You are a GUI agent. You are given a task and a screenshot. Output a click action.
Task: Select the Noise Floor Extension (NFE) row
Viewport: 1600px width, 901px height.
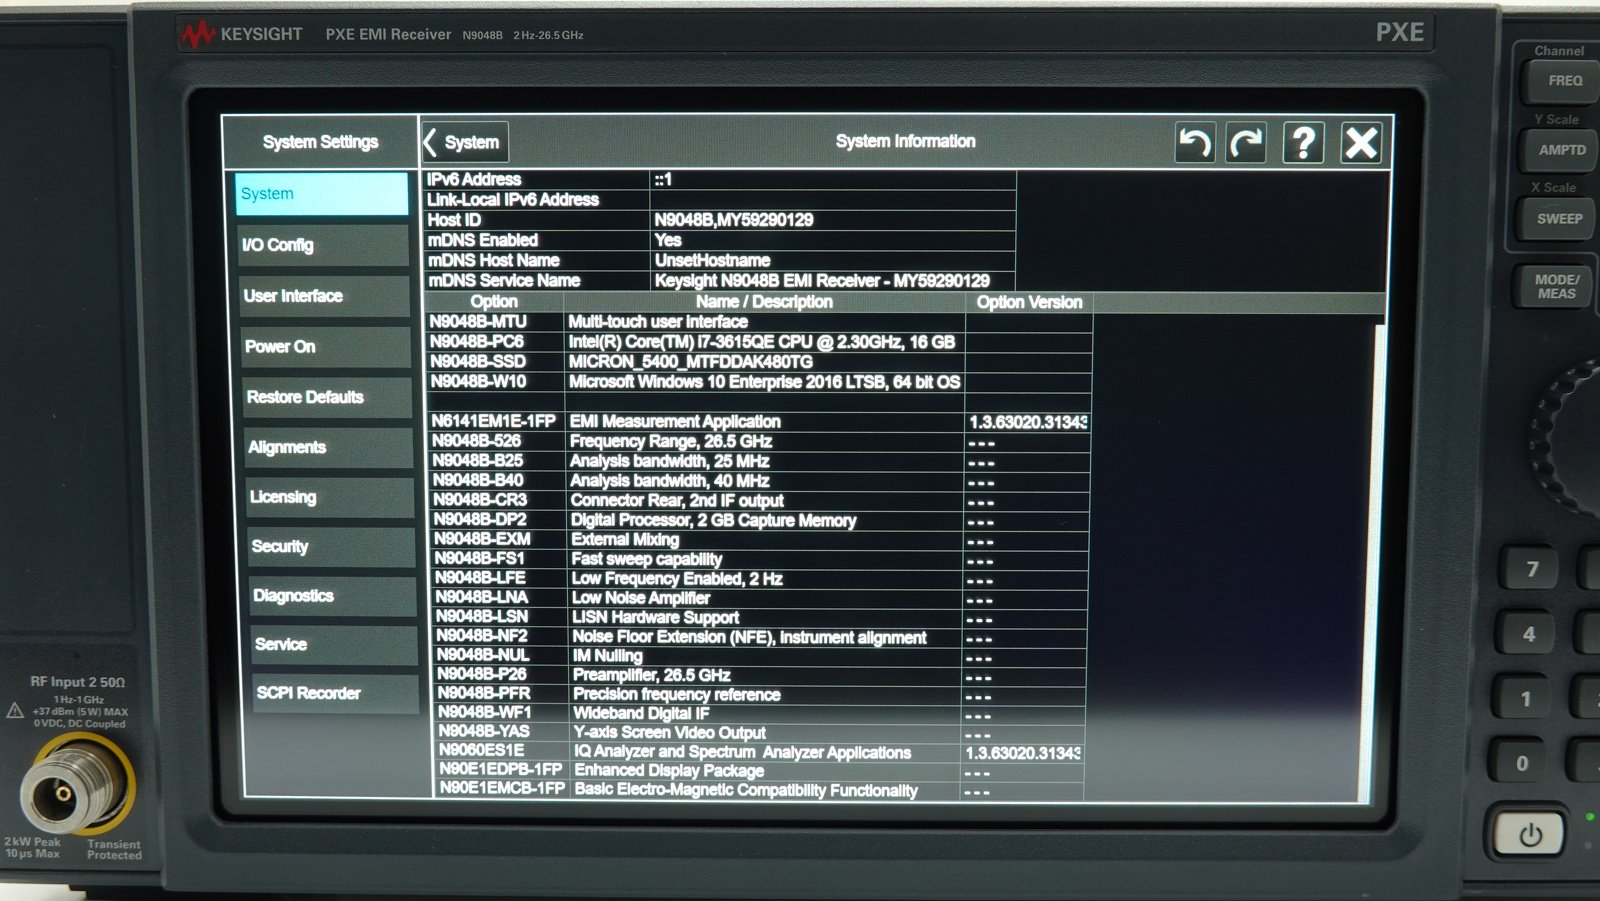[759, 636]
